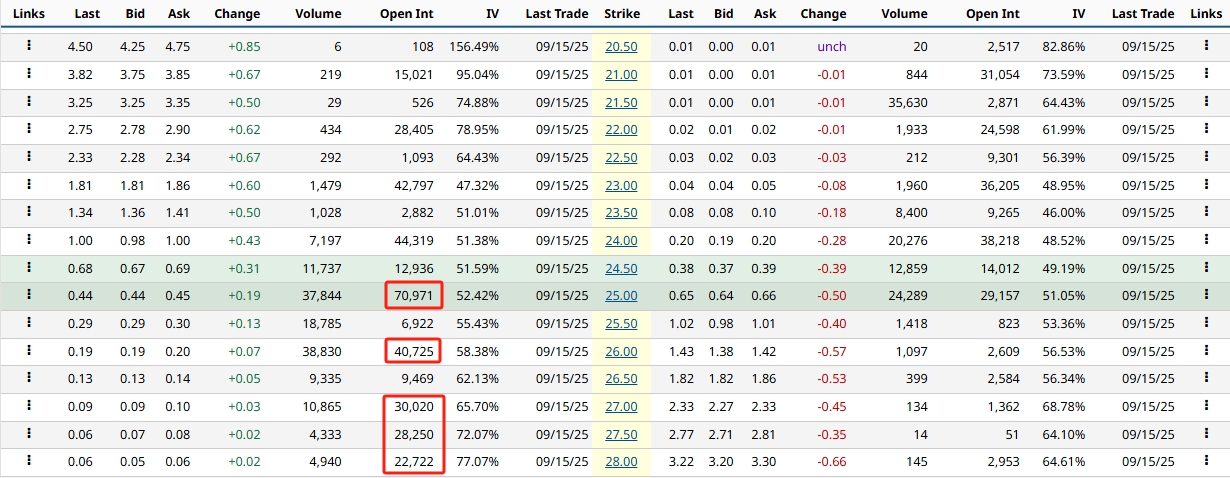The height and width of the screenshot is (478, 1230).
Task: Open right Links menu for 26.00 strike row
Action: coord(1205,351)
